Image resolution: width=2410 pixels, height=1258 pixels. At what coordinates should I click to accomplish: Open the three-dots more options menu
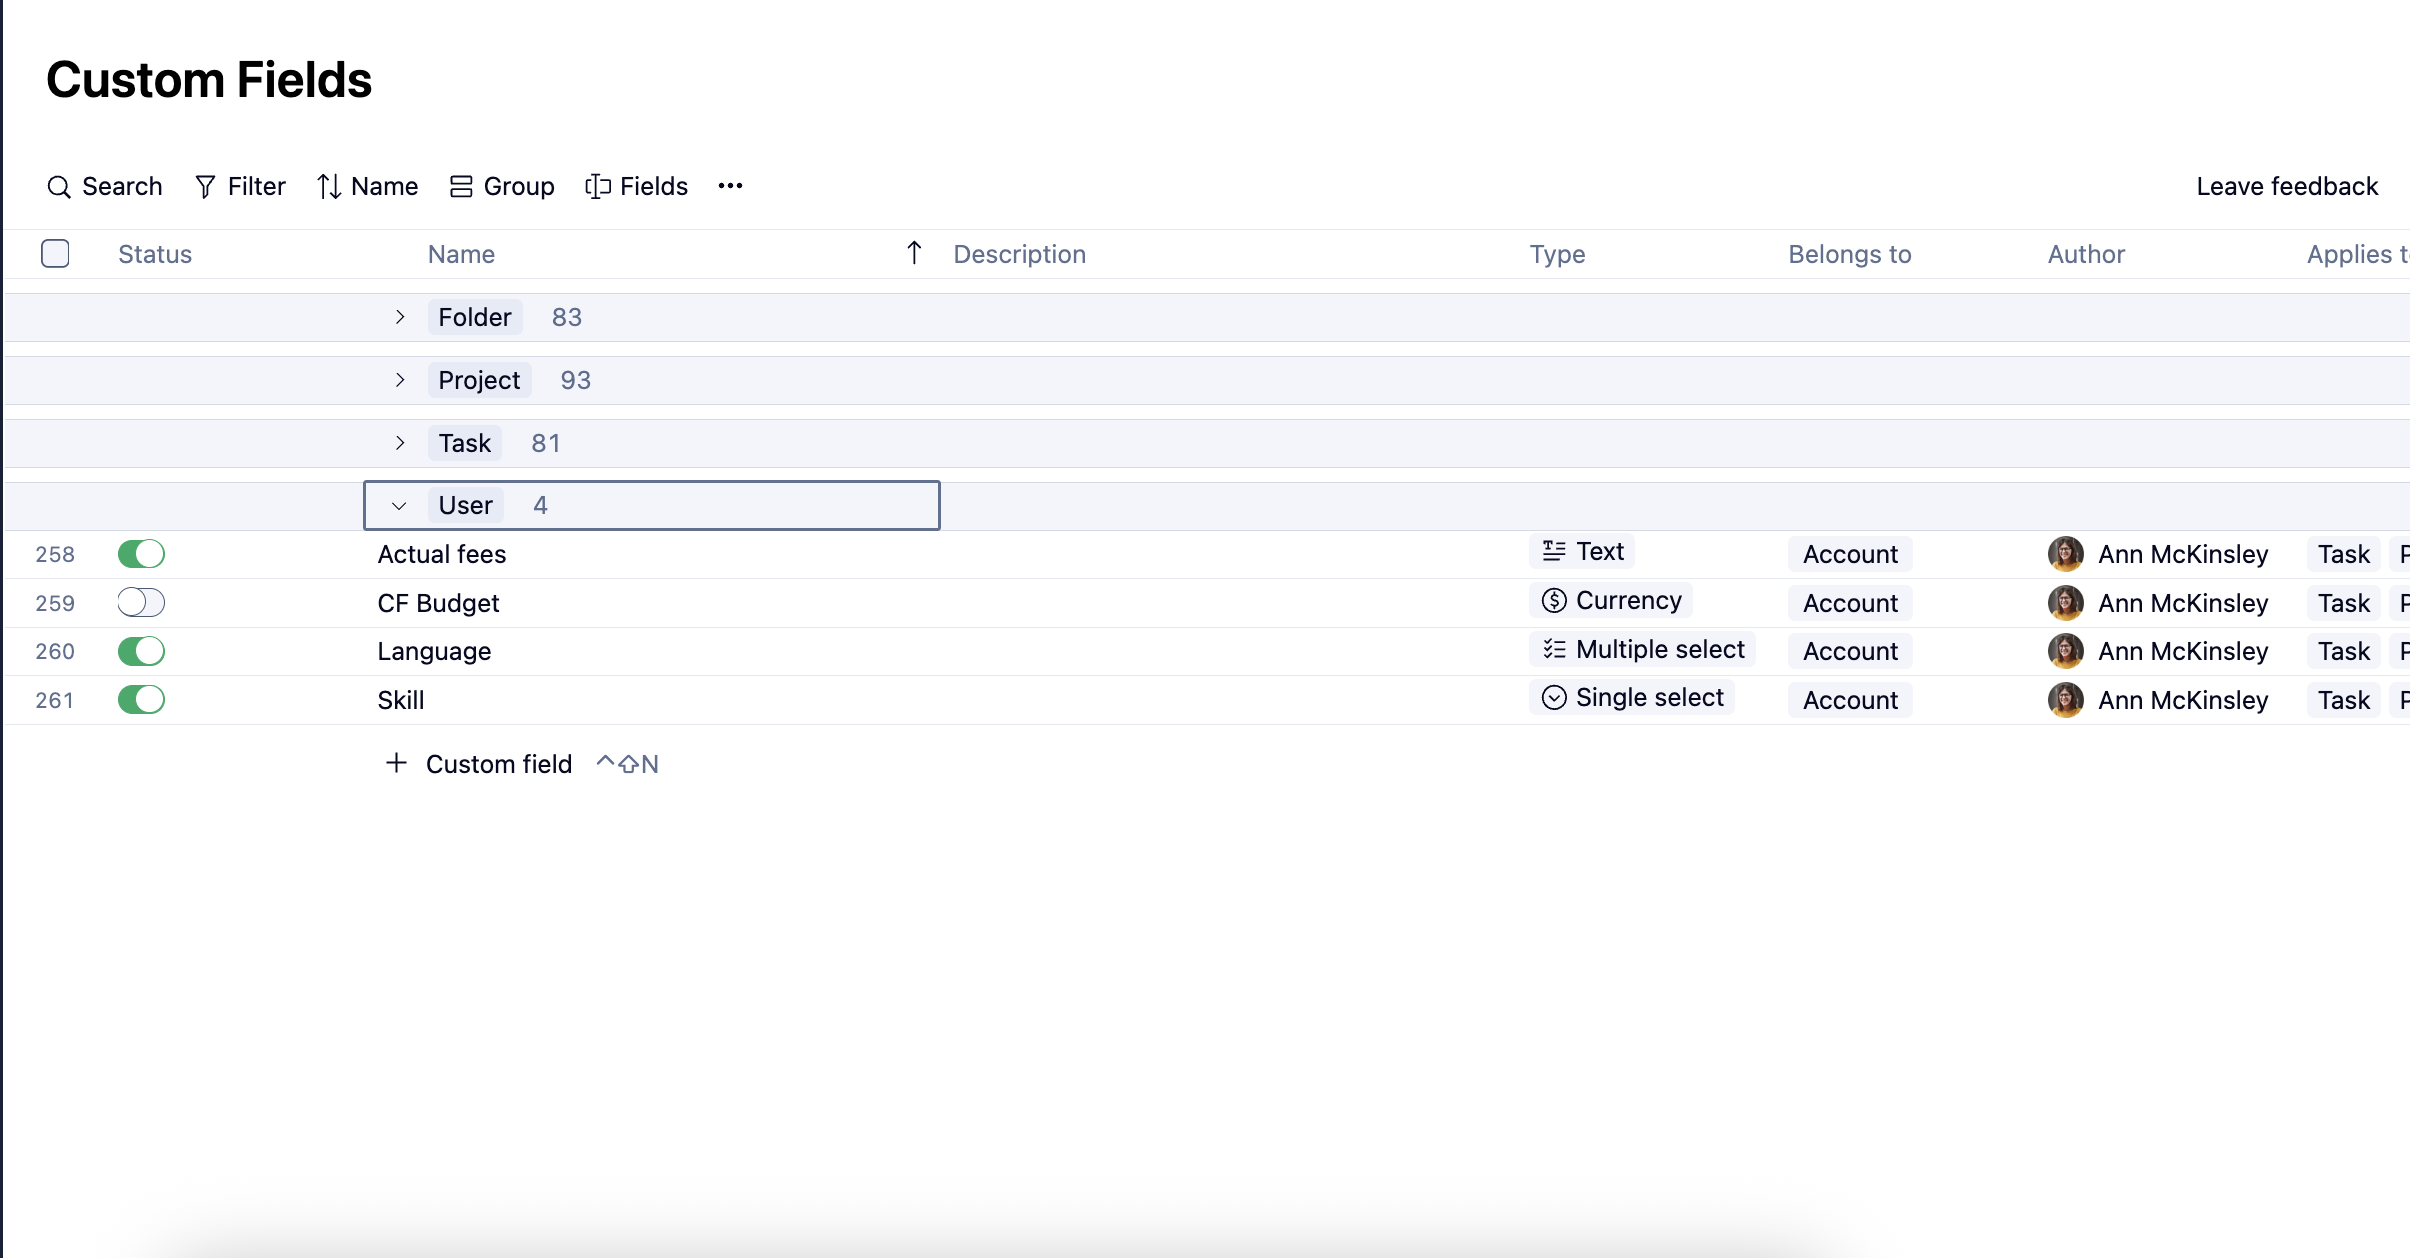coord(731,186)
